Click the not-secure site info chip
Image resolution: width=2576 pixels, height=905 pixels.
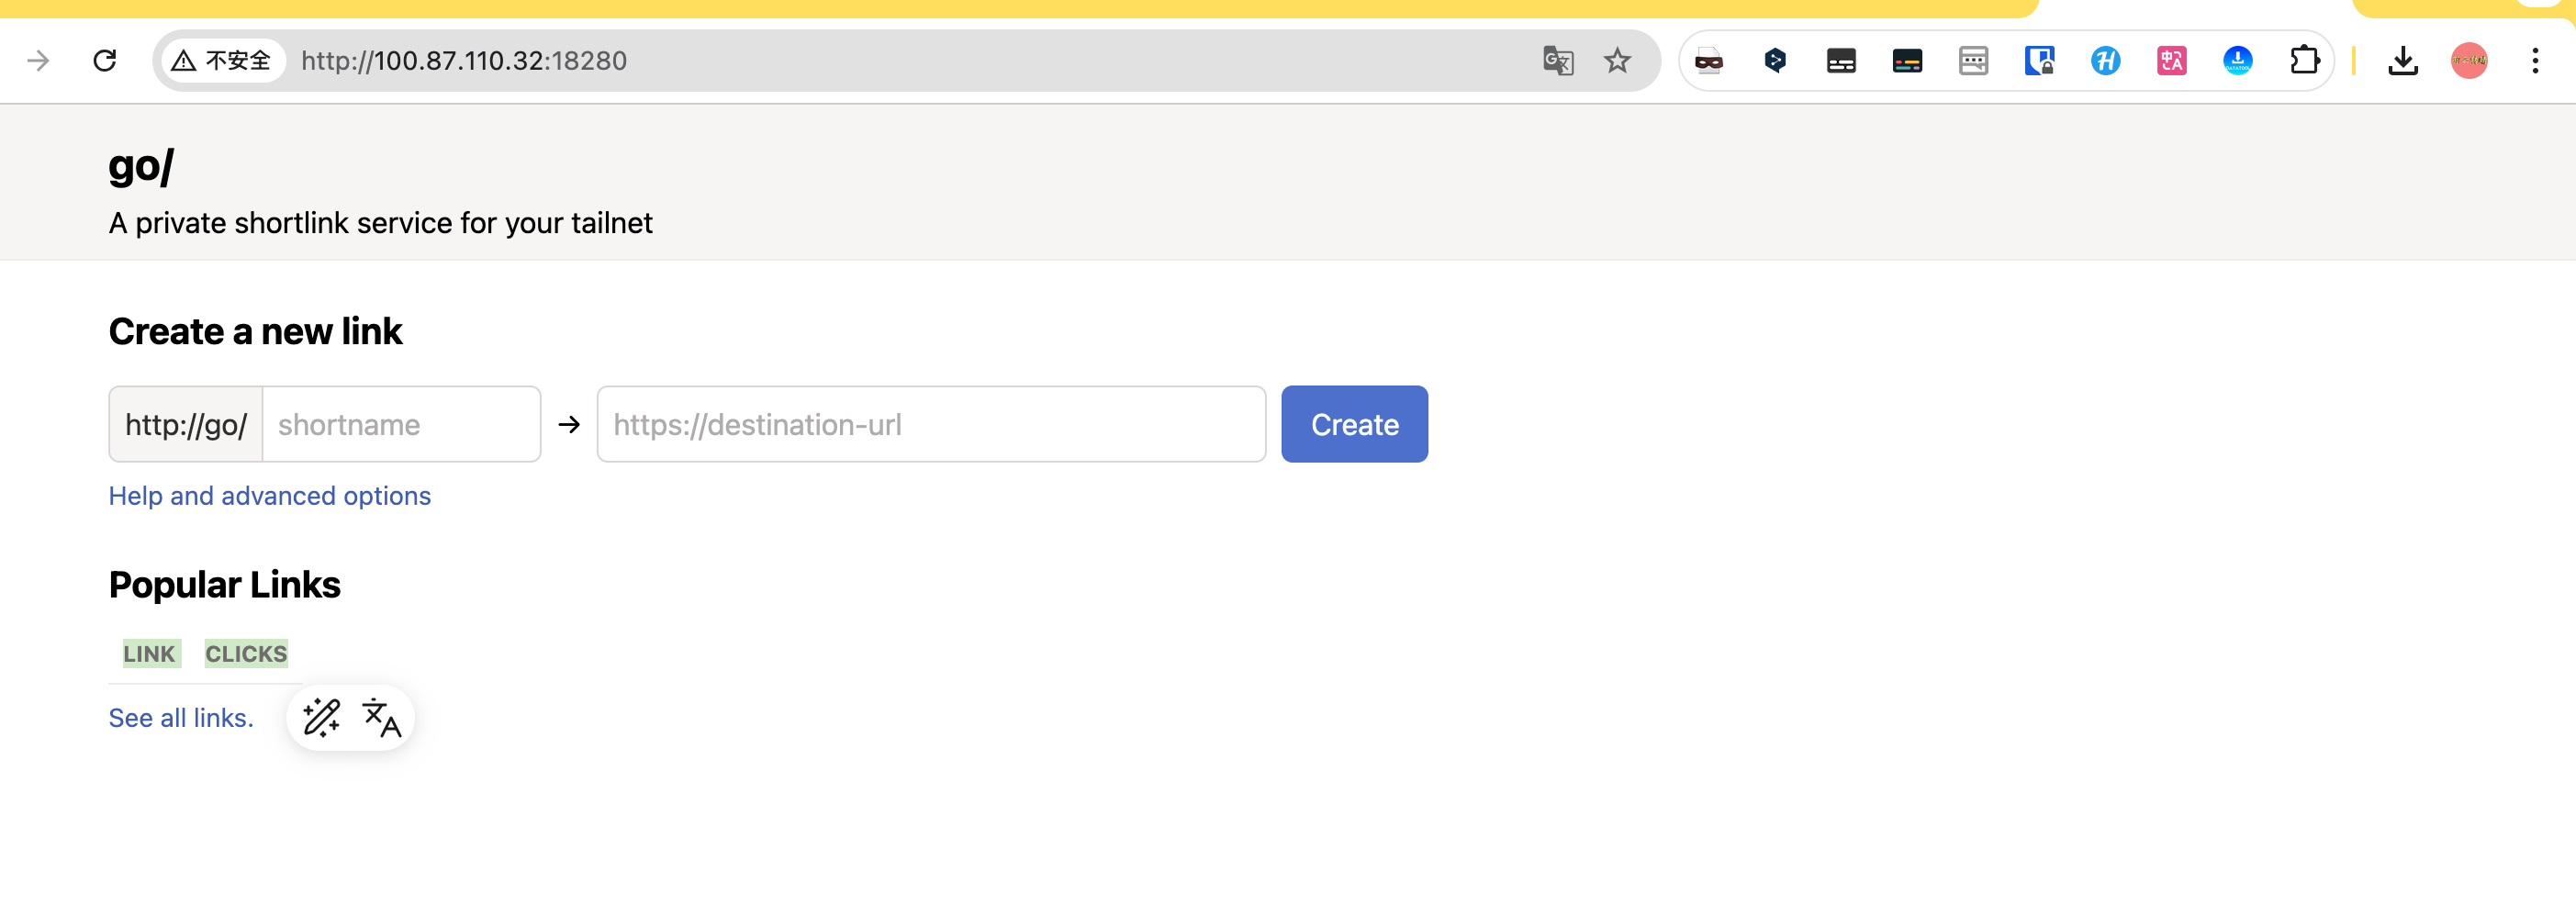point(222,61)
